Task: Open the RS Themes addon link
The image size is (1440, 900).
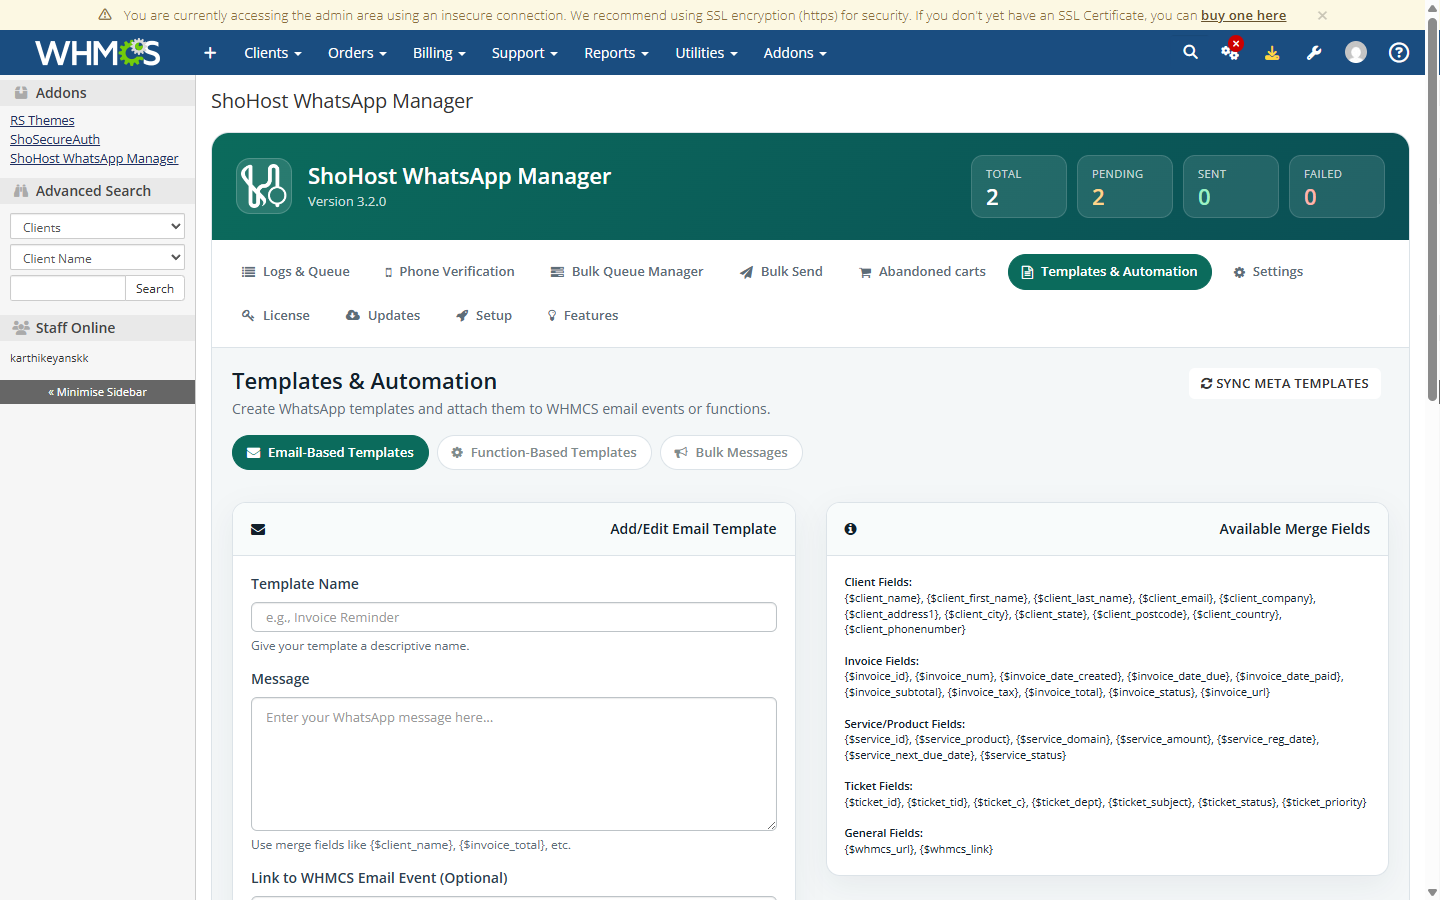Action: point(42,120)
